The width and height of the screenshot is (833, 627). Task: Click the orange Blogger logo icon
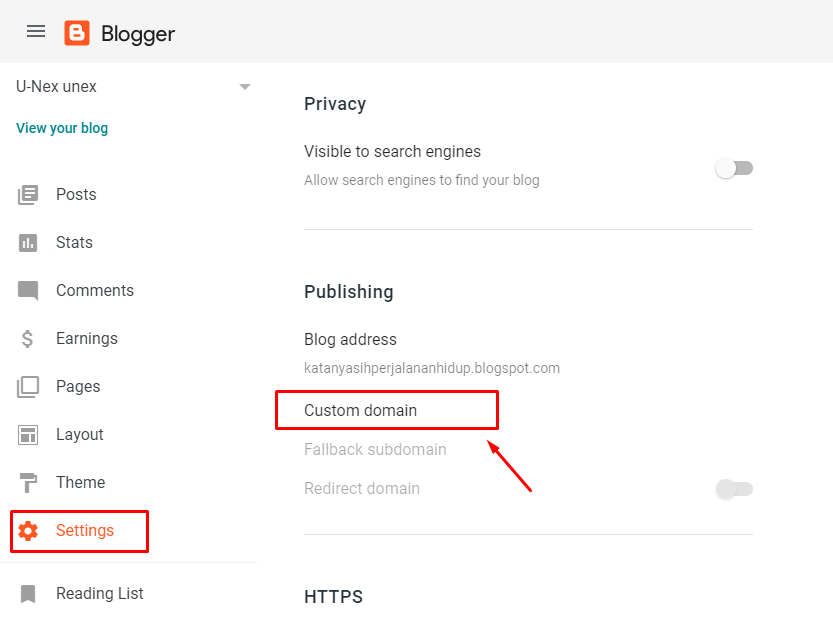point(77,33)
